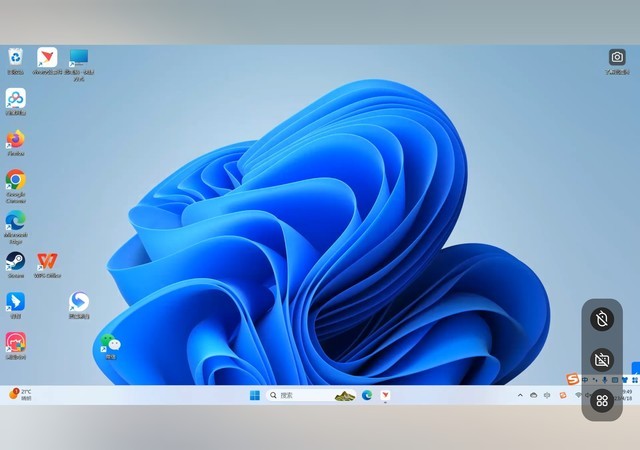Open the Recycle Bin desktop icon
Viewport: 640px width, 450px height.
pos(16,60)
